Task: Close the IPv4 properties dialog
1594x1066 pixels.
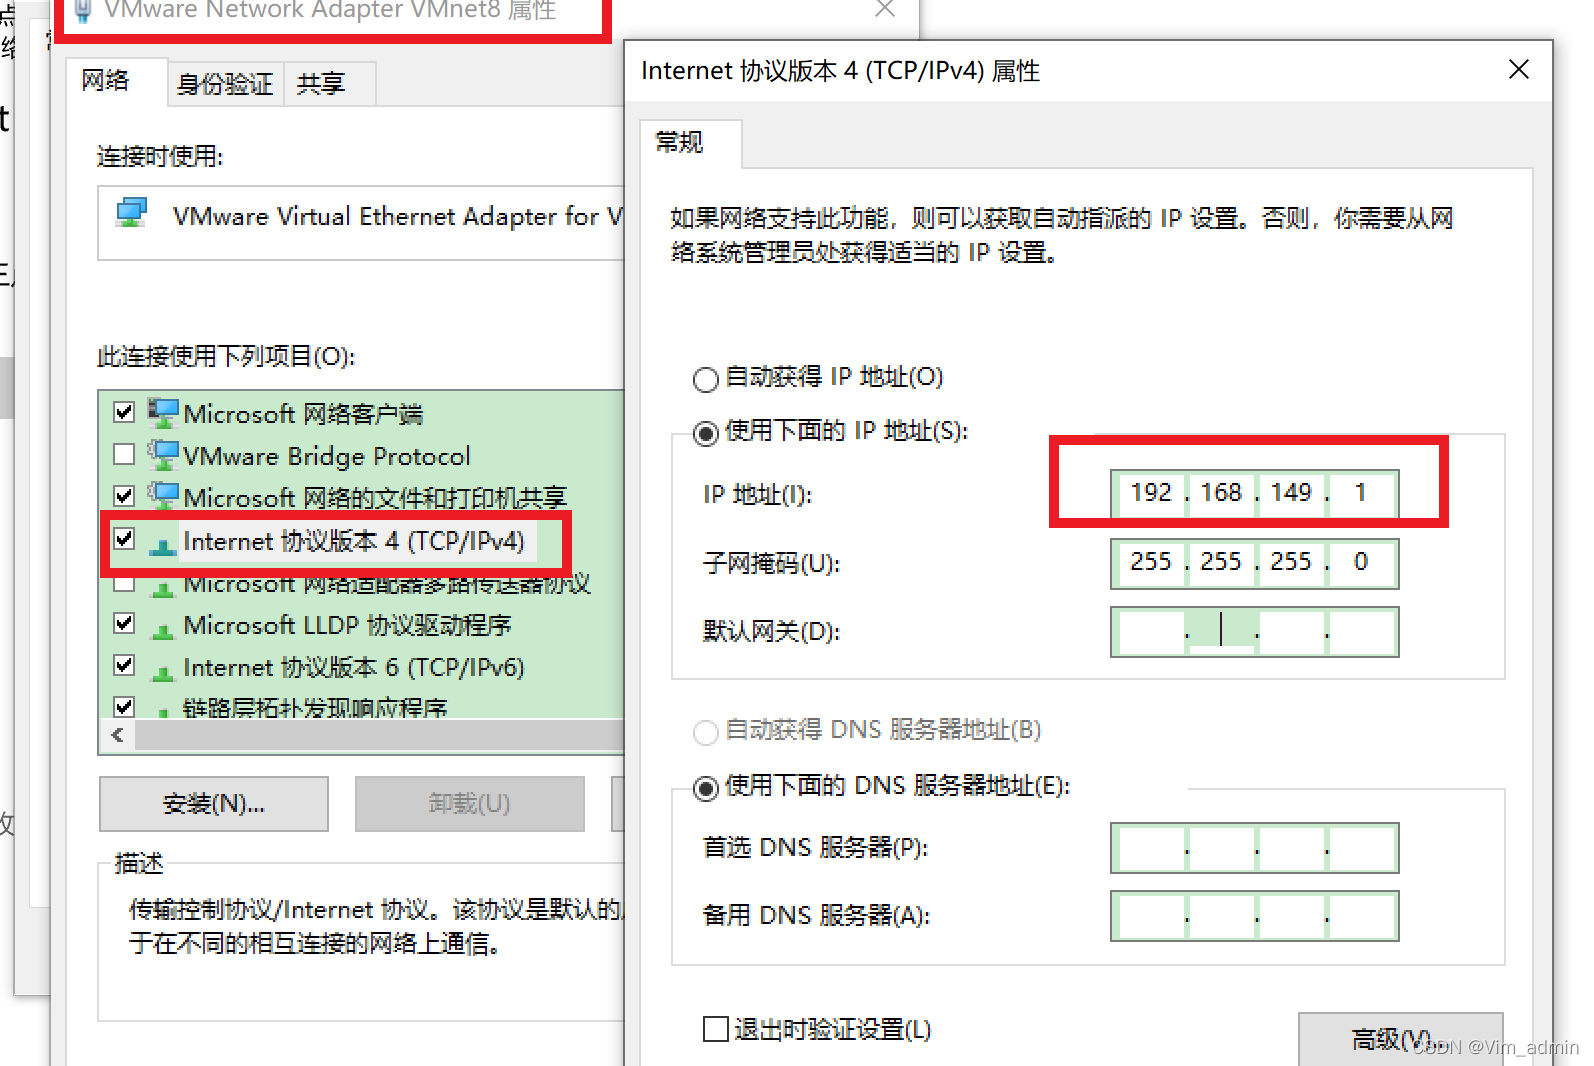Action: [x=1518, y=69]
